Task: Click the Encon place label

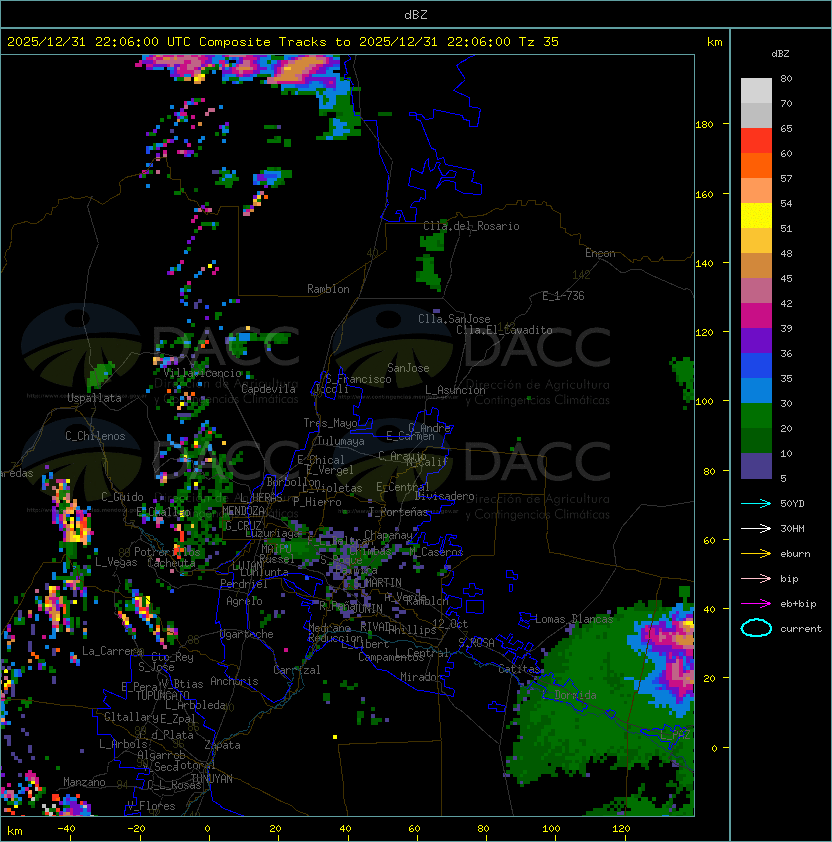Action: tap(600, 252)
